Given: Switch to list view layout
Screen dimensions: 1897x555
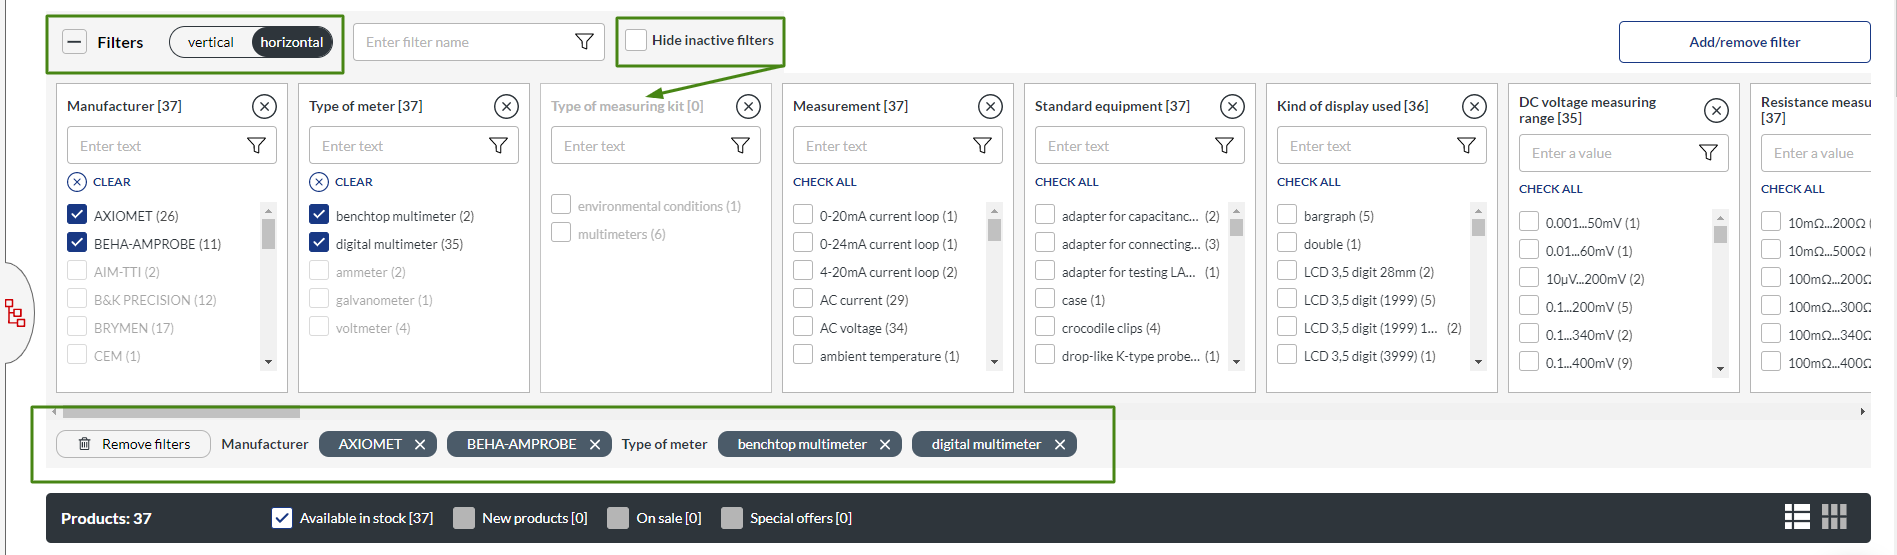Looking at the screenshot, I should pos(1797,517).
